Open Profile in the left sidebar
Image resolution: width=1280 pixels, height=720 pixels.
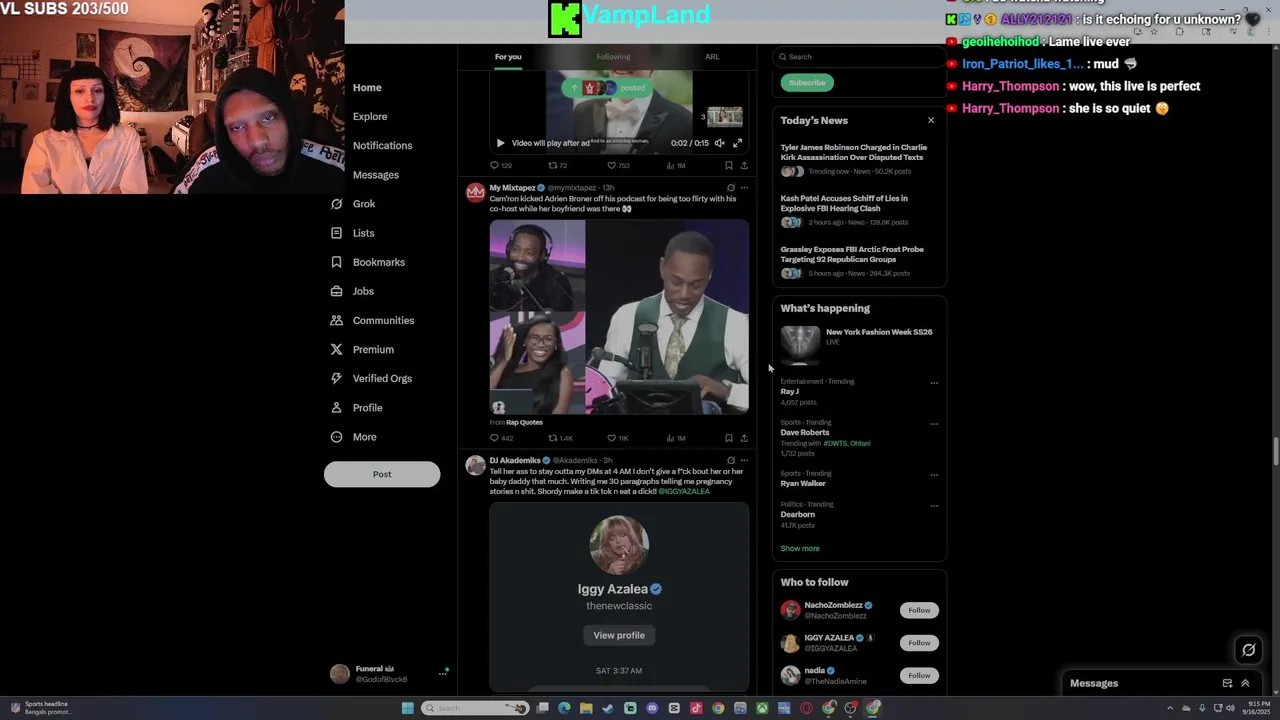356,408
